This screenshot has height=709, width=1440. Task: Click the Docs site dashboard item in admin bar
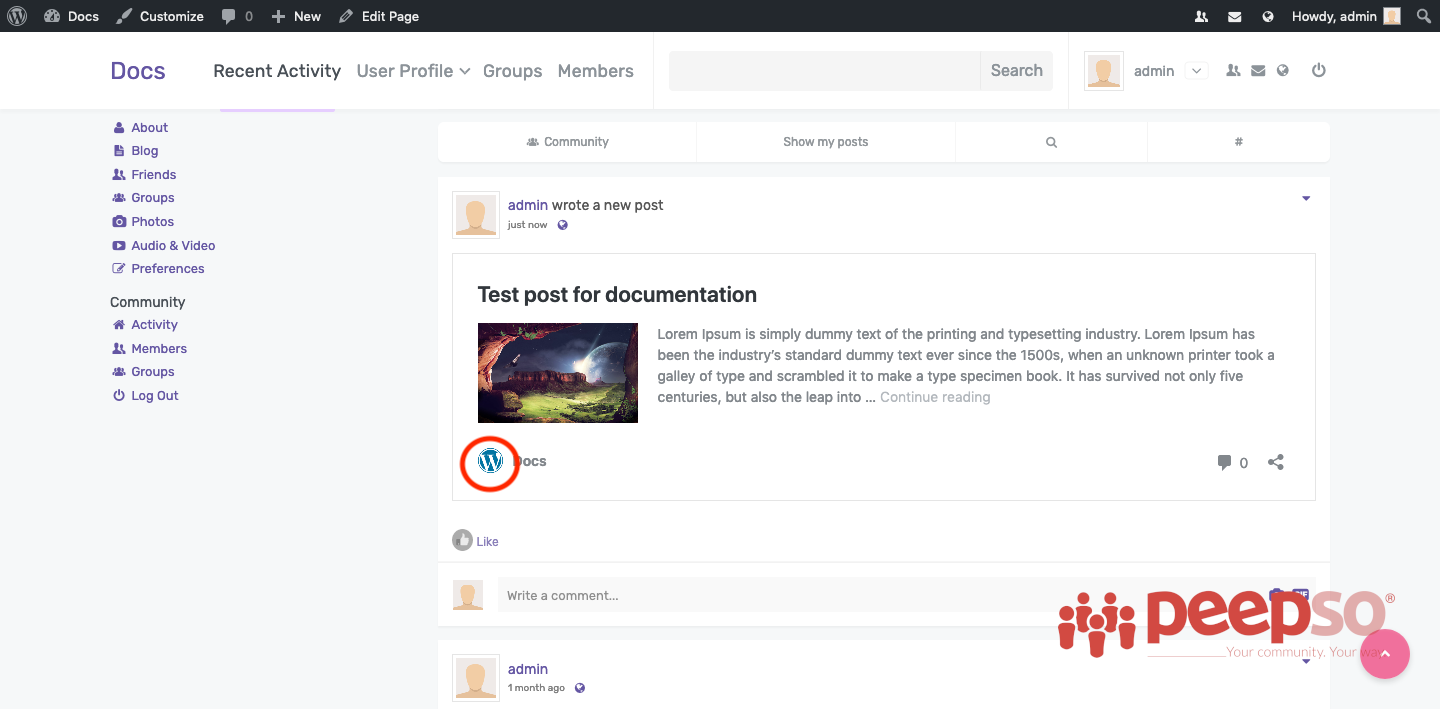pos(71,16)
